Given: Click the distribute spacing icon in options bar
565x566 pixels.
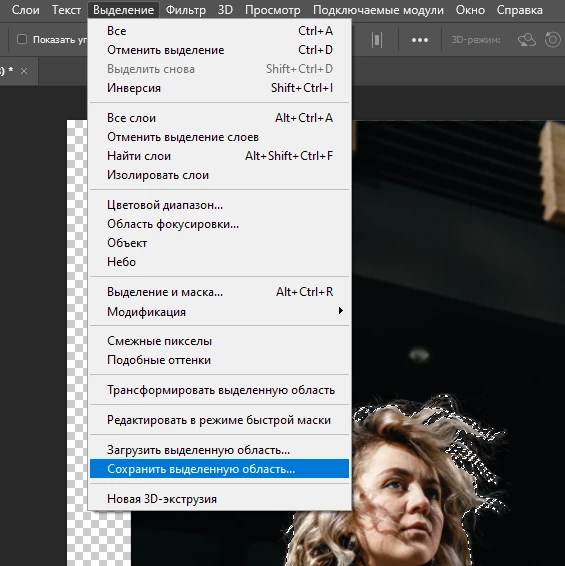Looking at the screenshot, I should [377, 40].
